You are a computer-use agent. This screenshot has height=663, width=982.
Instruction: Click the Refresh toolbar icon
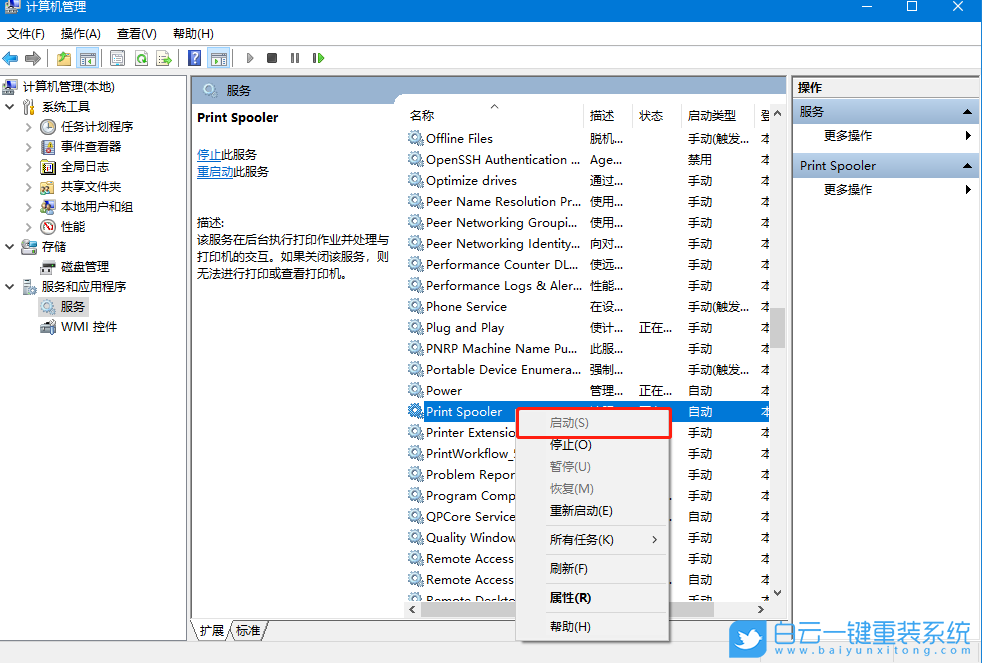click(141, 58)
